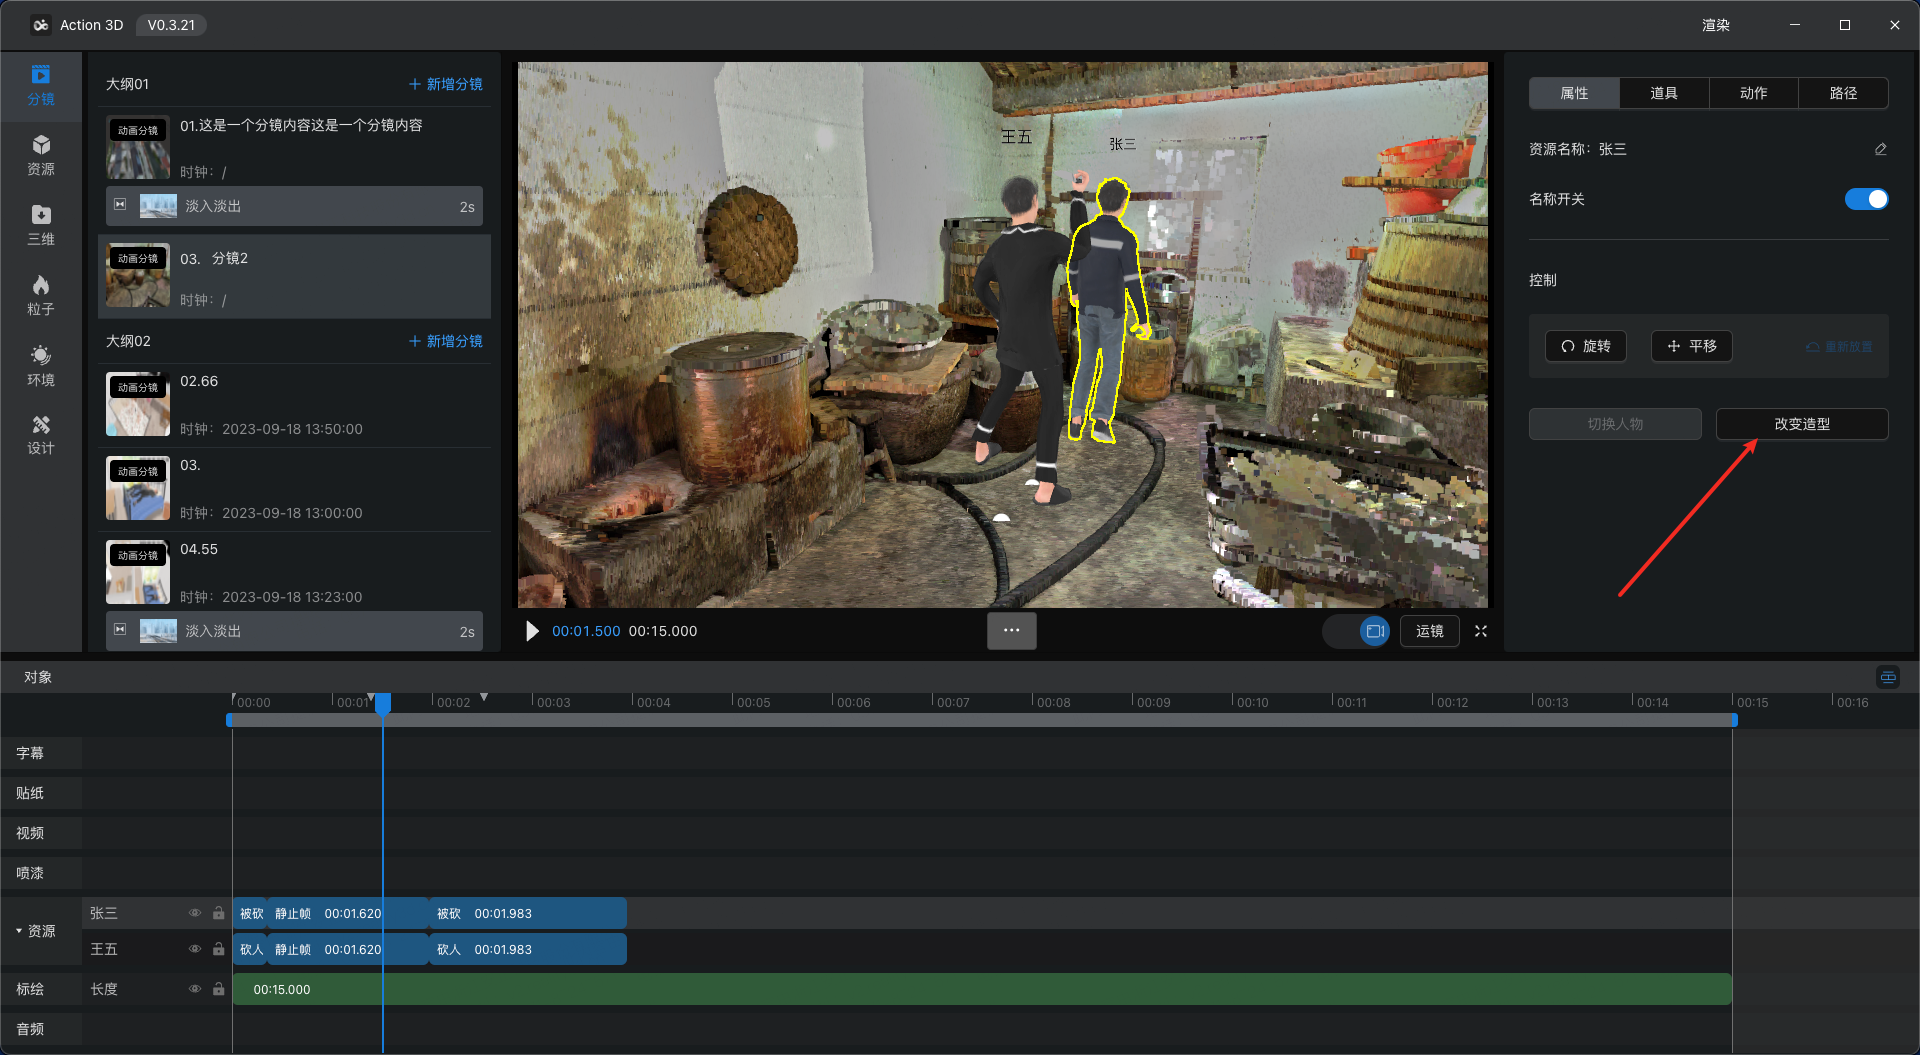Viewport: 1920px width, 1055px height.
Task: Open the 设计 design sidebar panel
Action: coord(41,436)
